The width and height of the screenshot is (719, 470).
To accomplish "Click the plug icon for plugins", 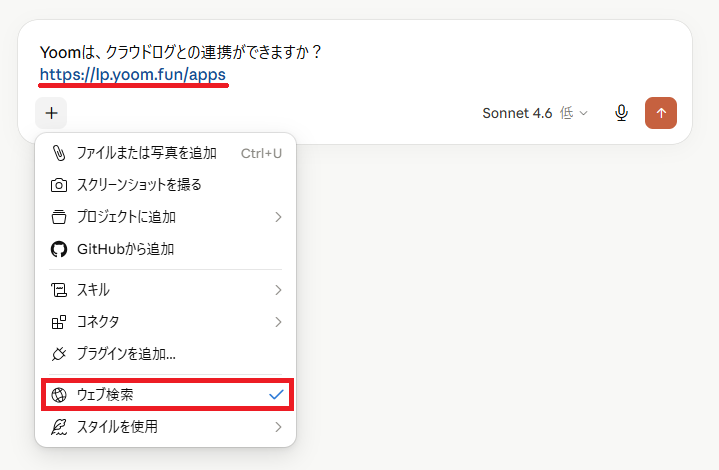I will coord(59,354).
